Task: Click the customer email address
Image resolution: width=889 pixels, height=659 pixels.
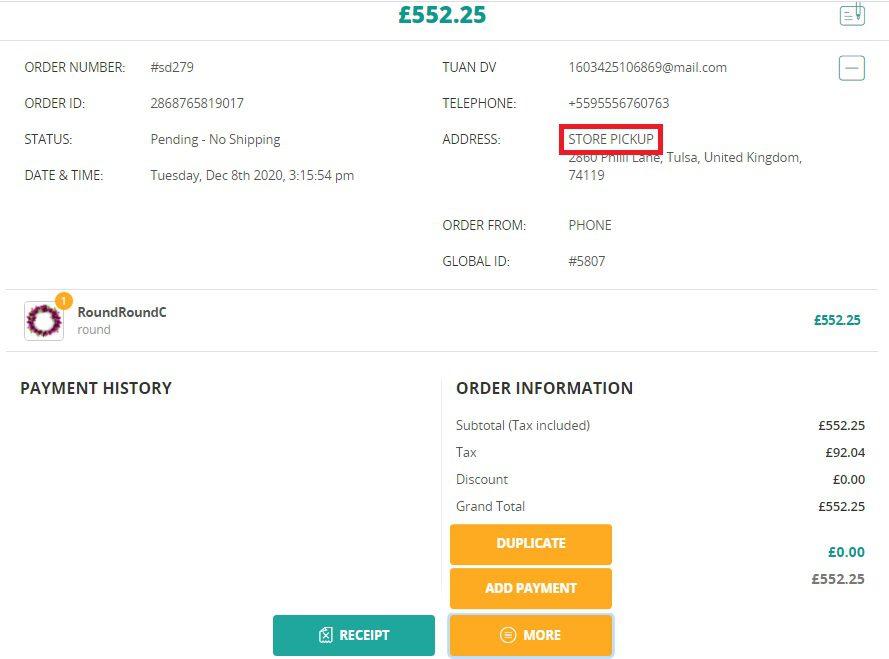Action: pos(647,67)
